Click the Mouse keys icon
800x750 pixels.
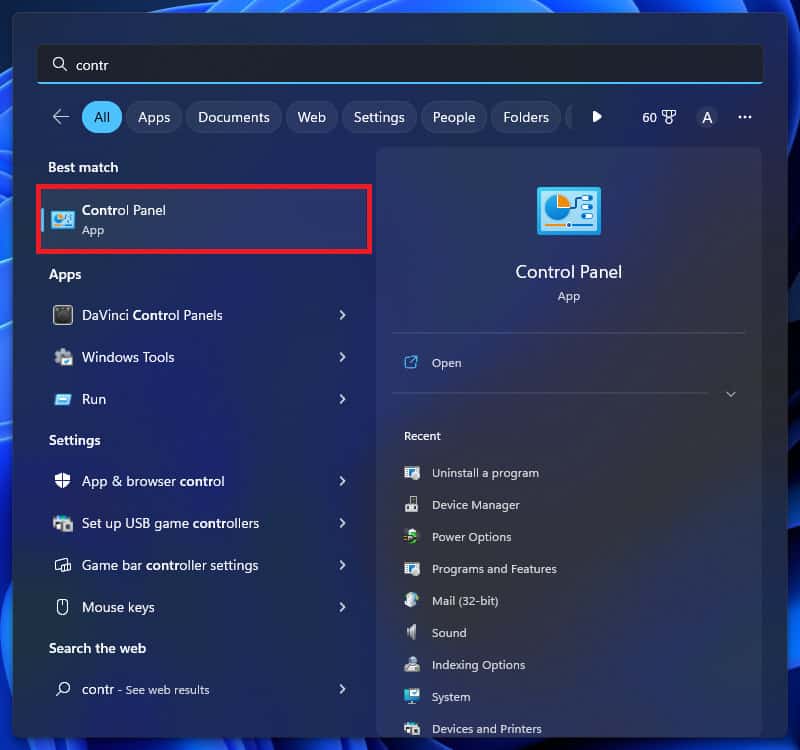pos(63,607)
